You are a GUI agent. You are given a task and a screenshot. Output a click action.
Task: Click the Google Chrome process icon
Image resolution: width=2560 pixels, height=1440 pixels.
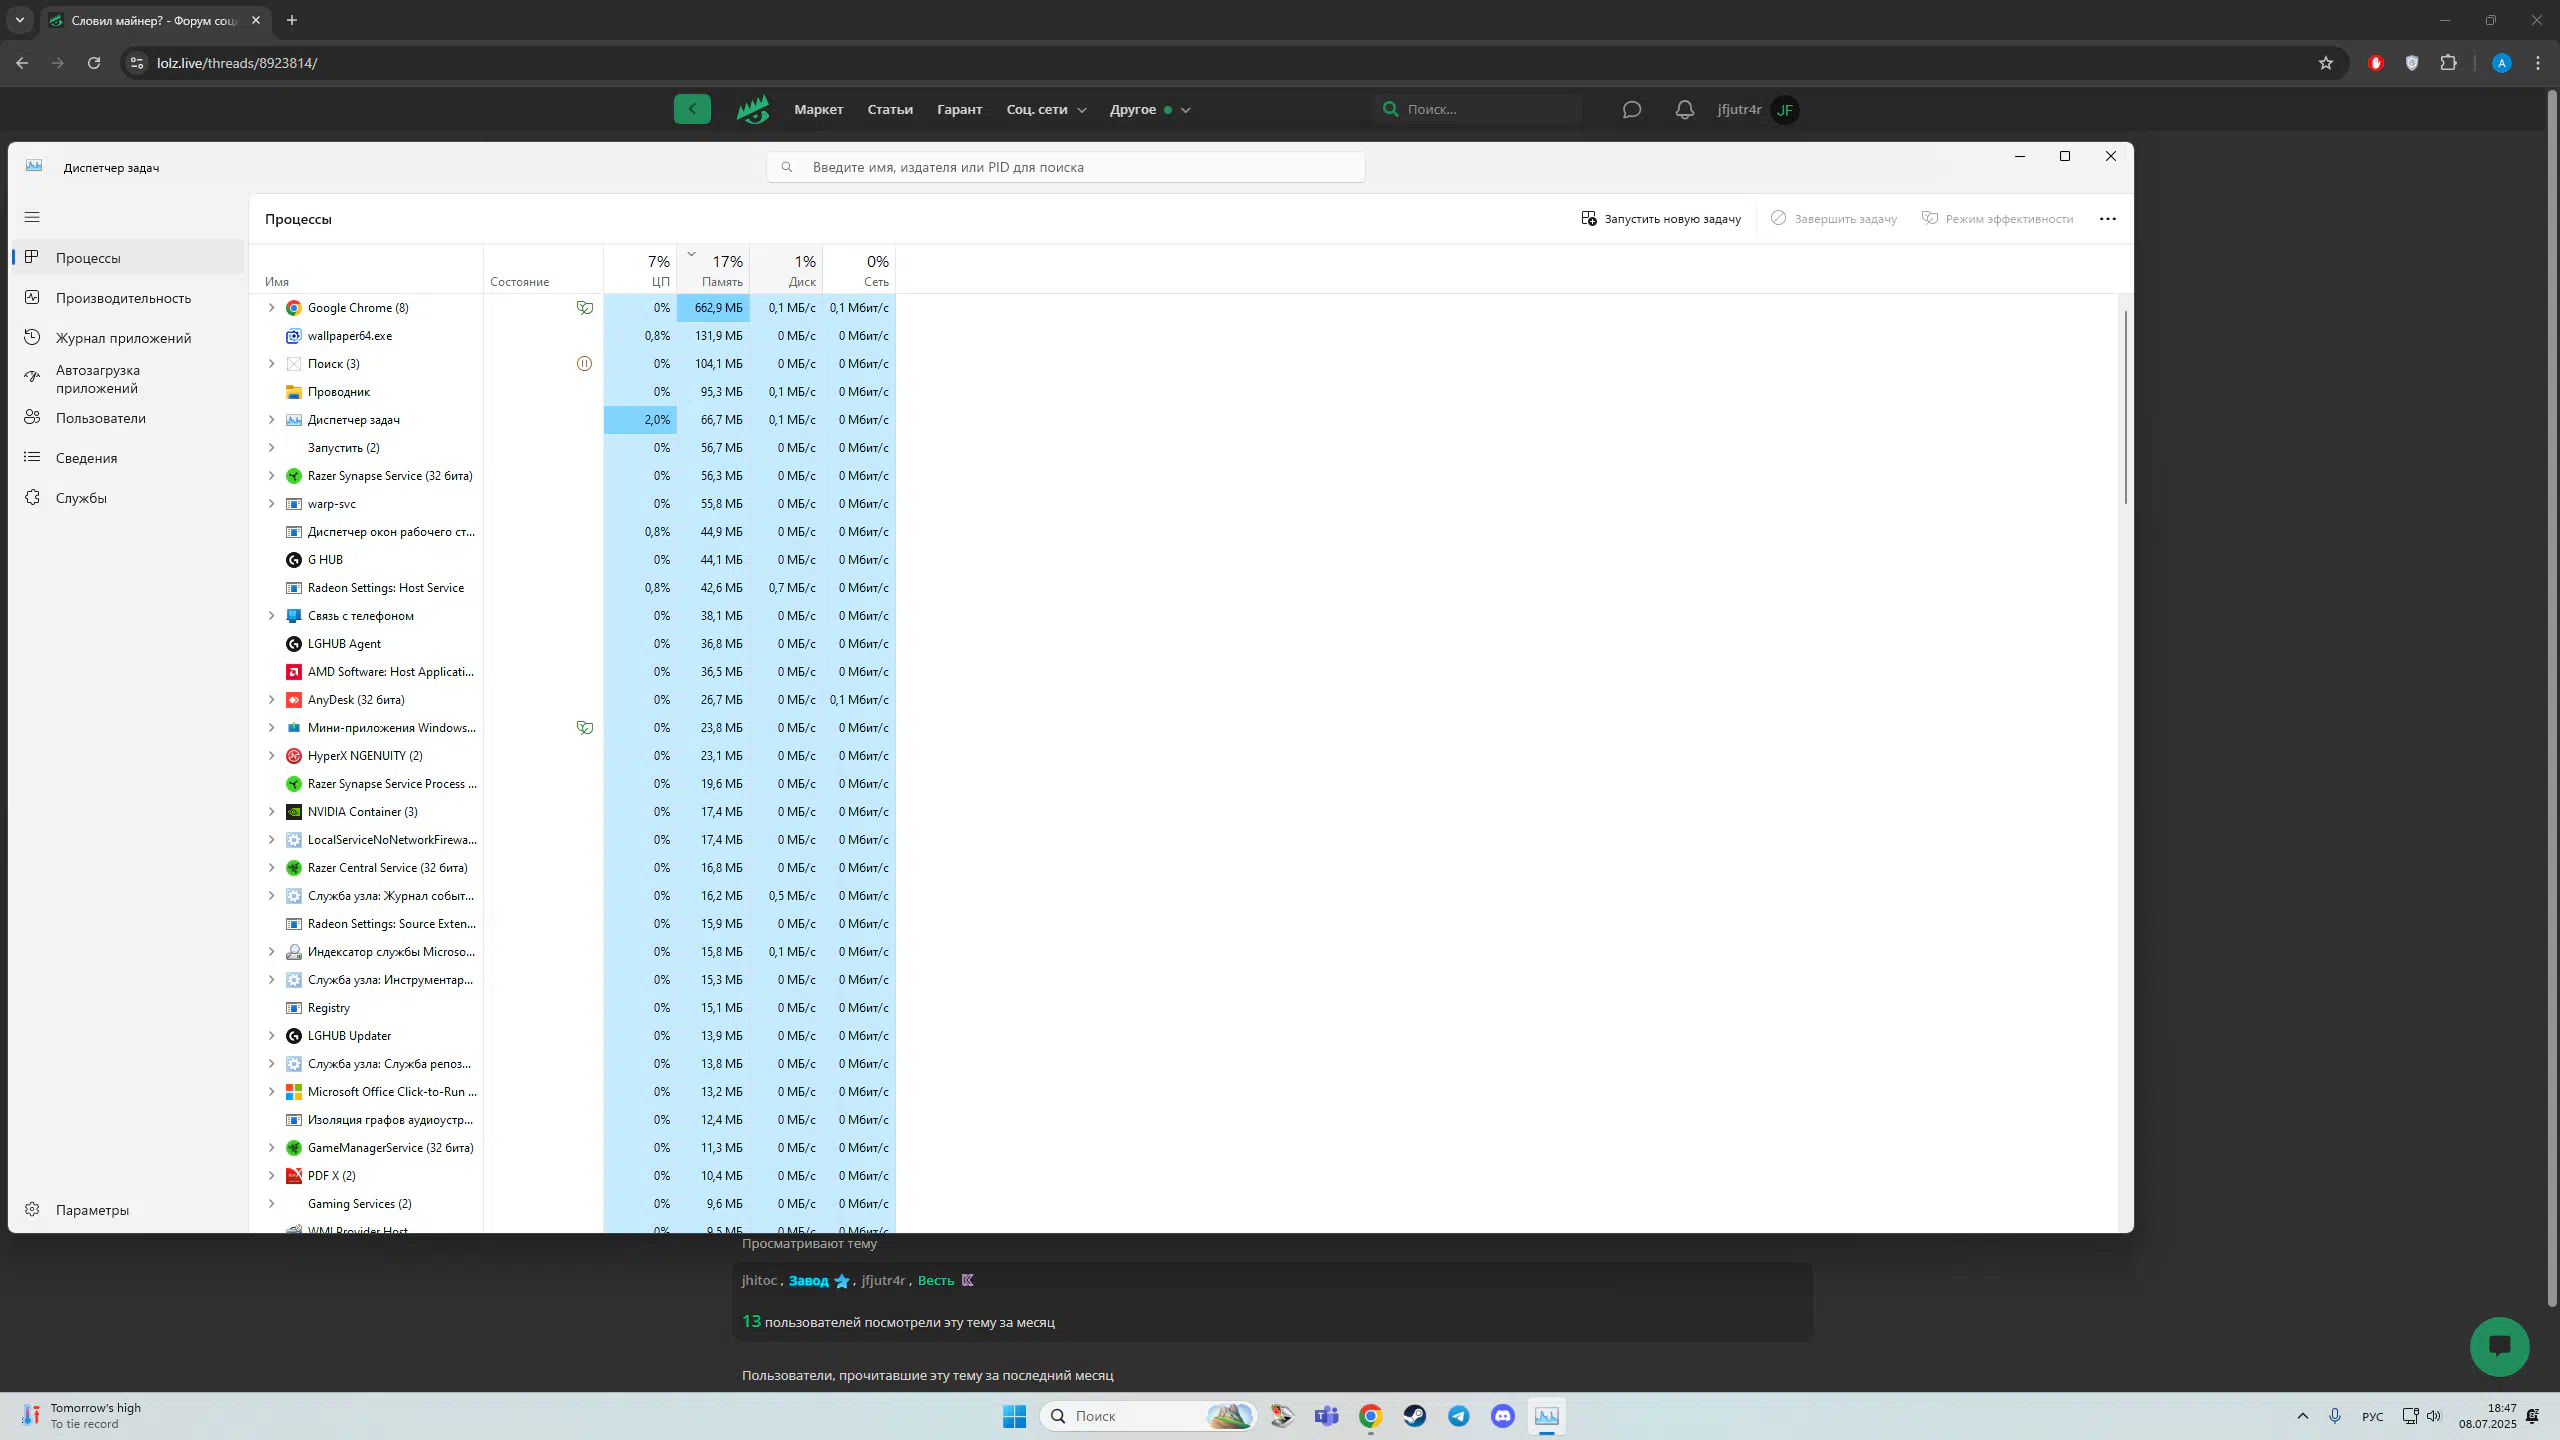pos(294,308)
